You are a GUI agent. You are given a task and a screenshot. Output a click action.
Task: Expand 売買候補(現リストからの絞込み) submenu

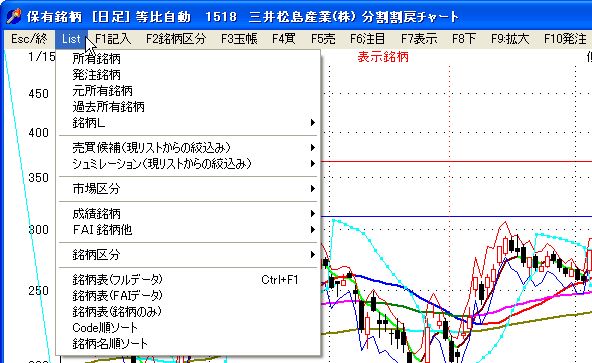pyautogui.click(x=188, y=147)
